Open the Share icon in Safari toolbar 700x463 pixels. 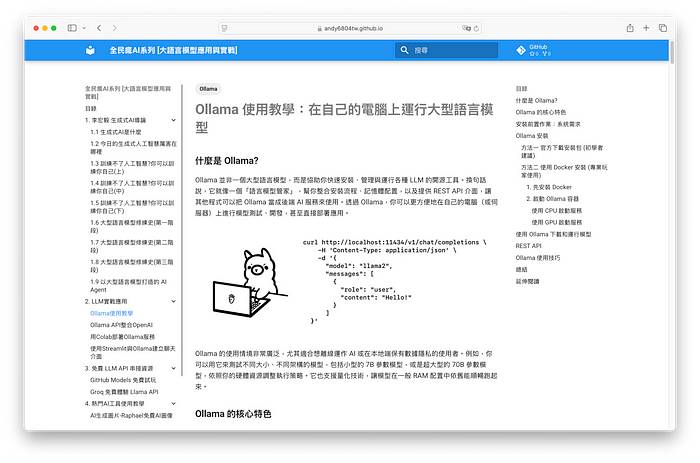[x=630, y=28]
